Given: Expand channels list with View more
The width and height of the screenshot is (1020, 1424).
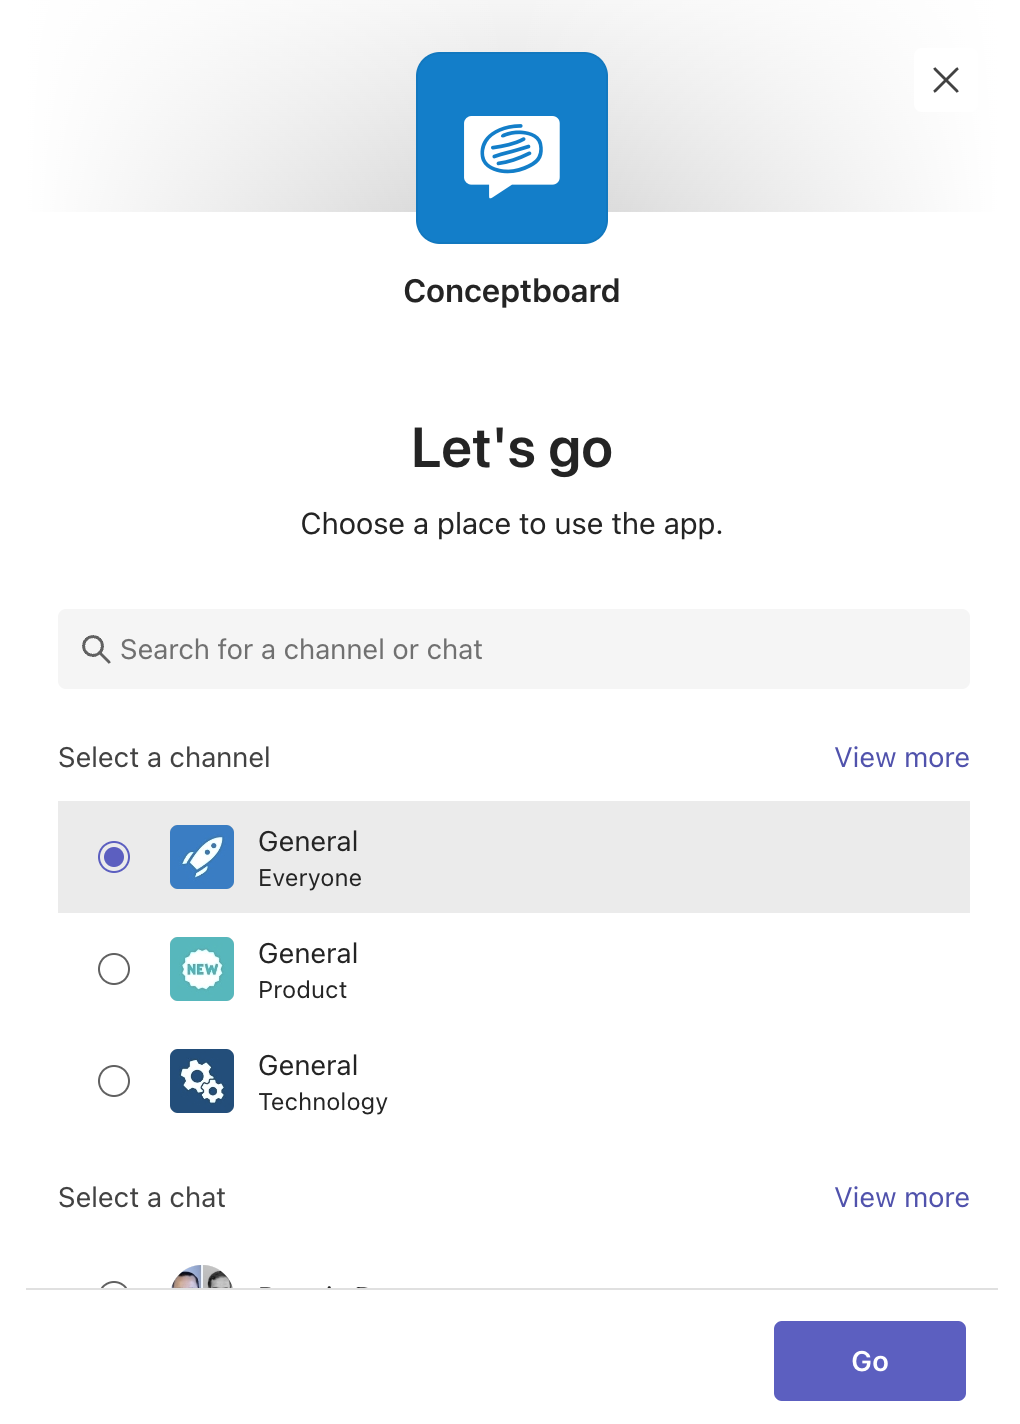Looking at the screenshot, I should click(x=902, y=757).
